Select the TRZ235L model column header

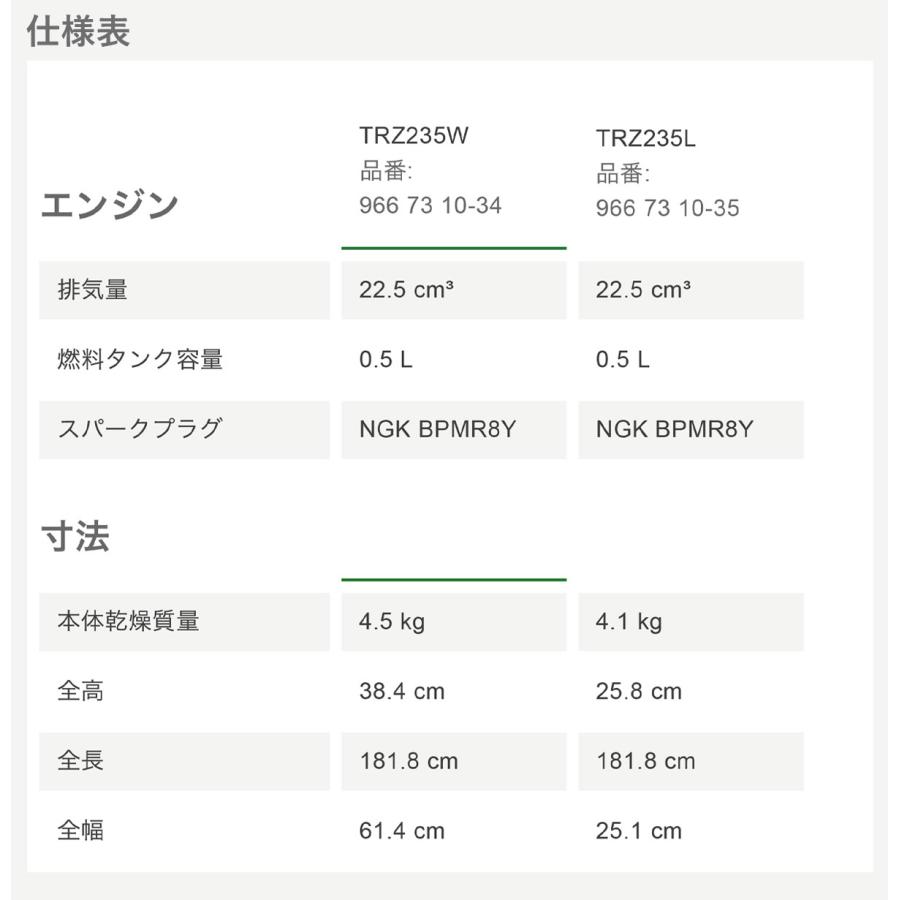click(x=646, y=138)
